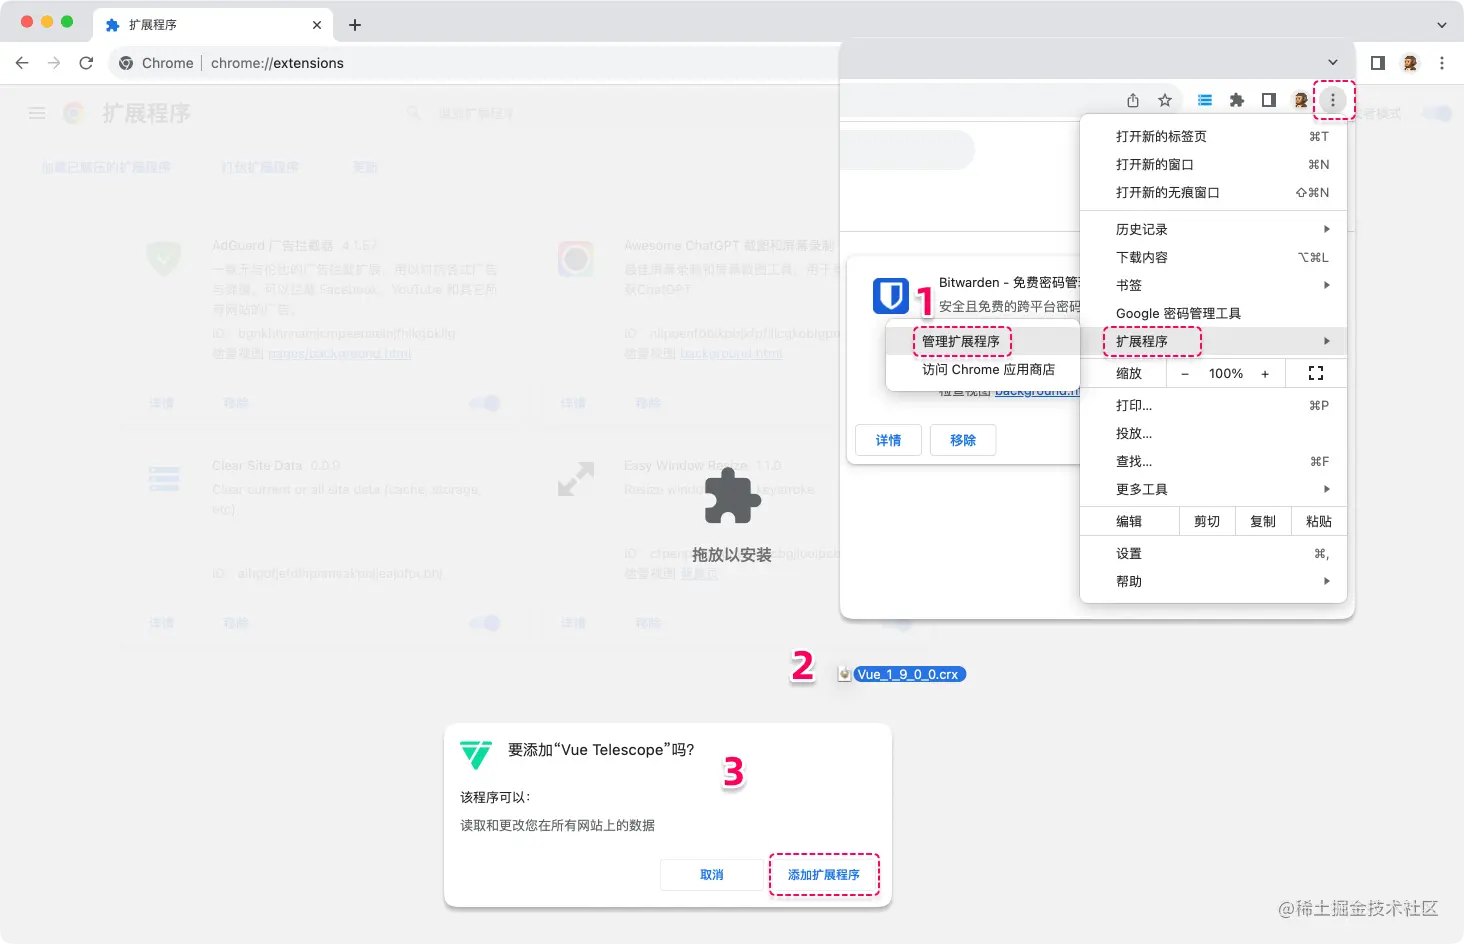Toggle the side panel icon in the overlay toolbar
Screen dimensions: 1464x944
[1269, 100]
